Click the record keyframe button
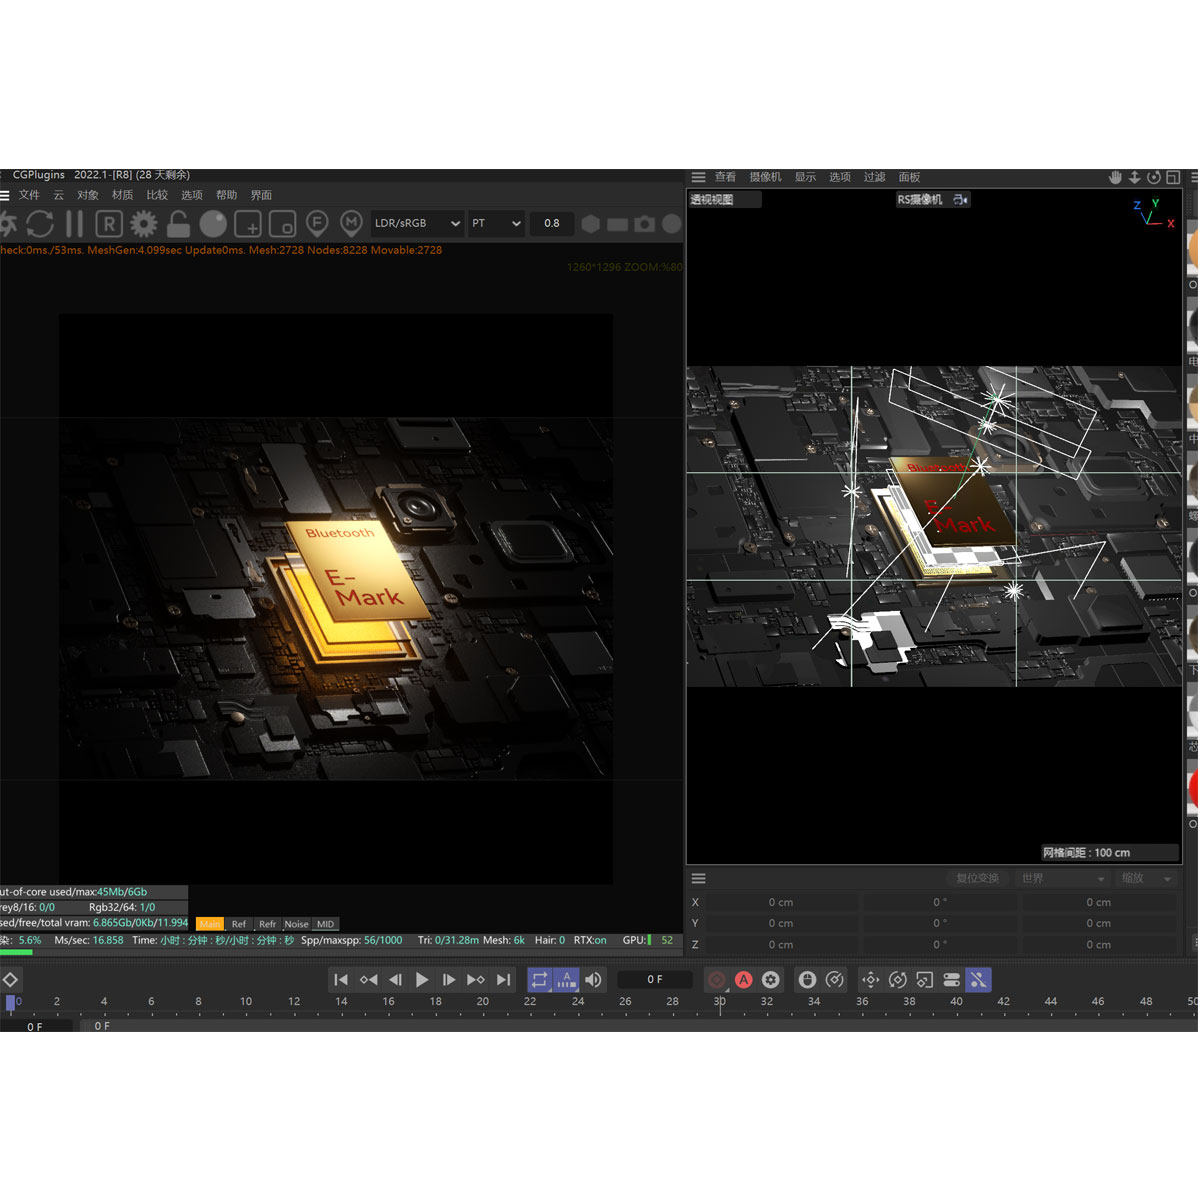Screen dimensions: 1200x1200 (716, 980)
